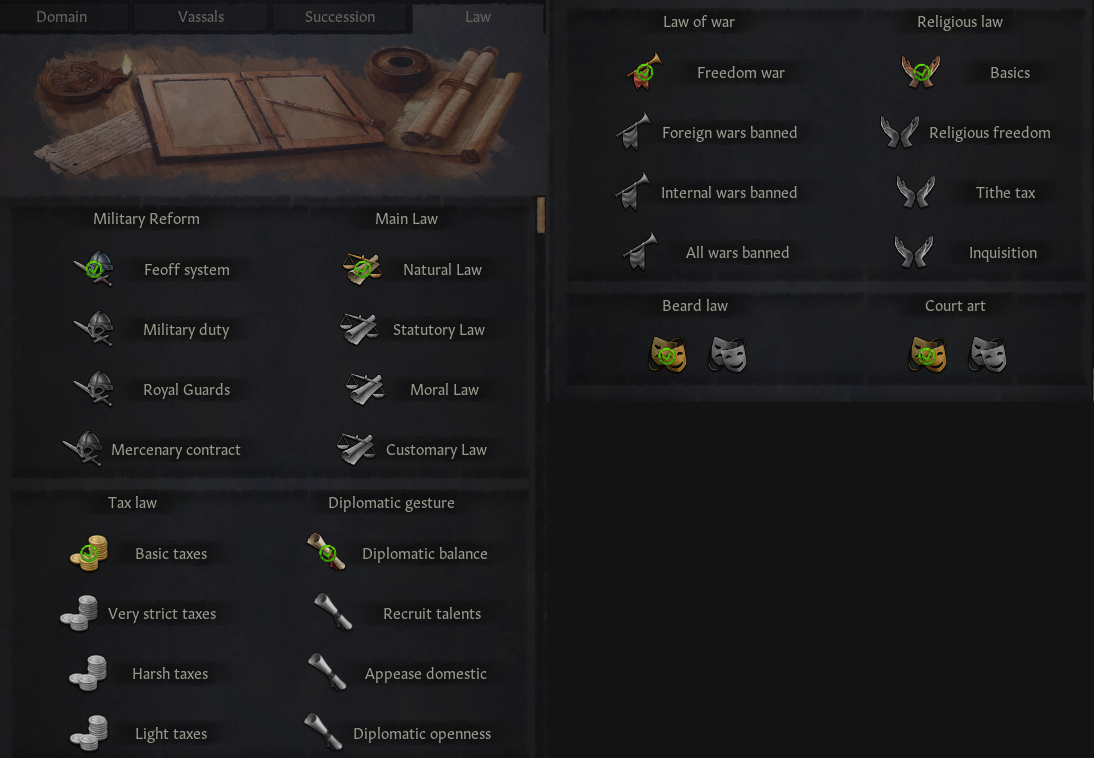The height and width of the screenshot is (758, 1094).
Task: Click the law panel vertical scrollbar handle
Action: [x=541, y=215]
